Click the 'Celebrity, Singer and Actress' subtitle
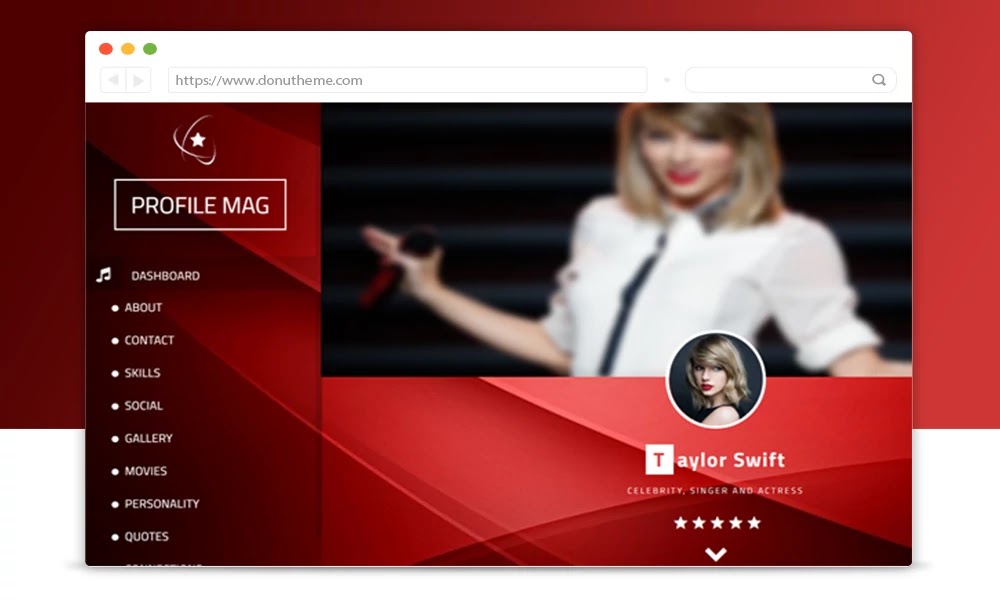The height and width of the screenshot is (600, 1000). coord(715,490)
